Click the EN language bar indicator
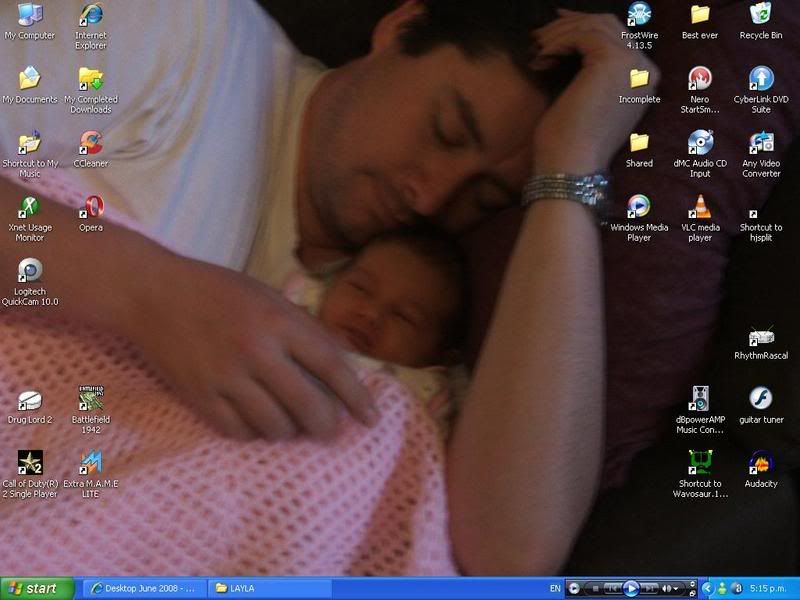The image size is (800, 600). point(555,588)
